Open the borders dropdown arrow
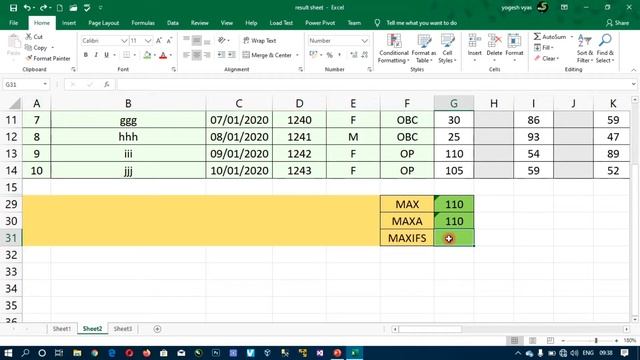The width and height of the screenshot is (640, 360). 135,55
